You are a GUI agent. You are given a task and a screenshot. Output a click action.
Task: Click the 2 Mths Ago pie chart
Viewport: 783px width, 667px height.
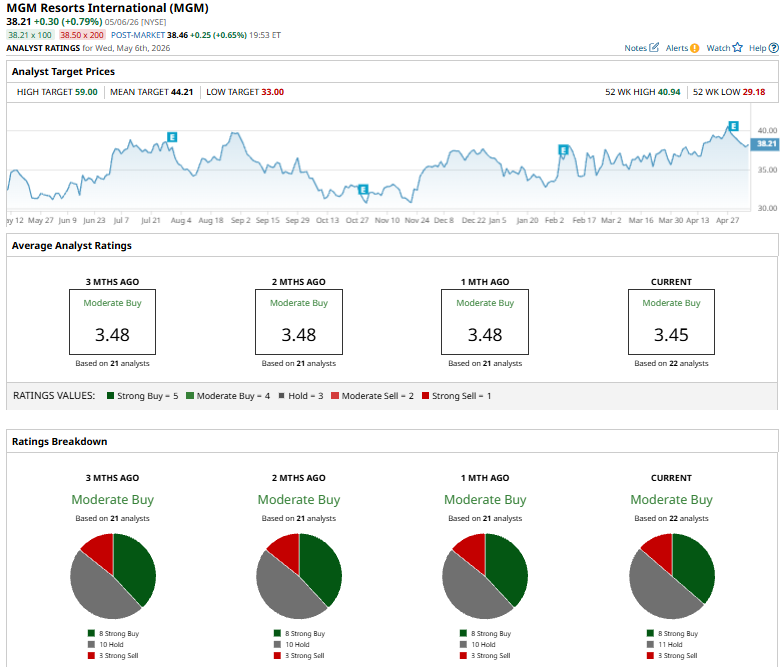point(299,576)
